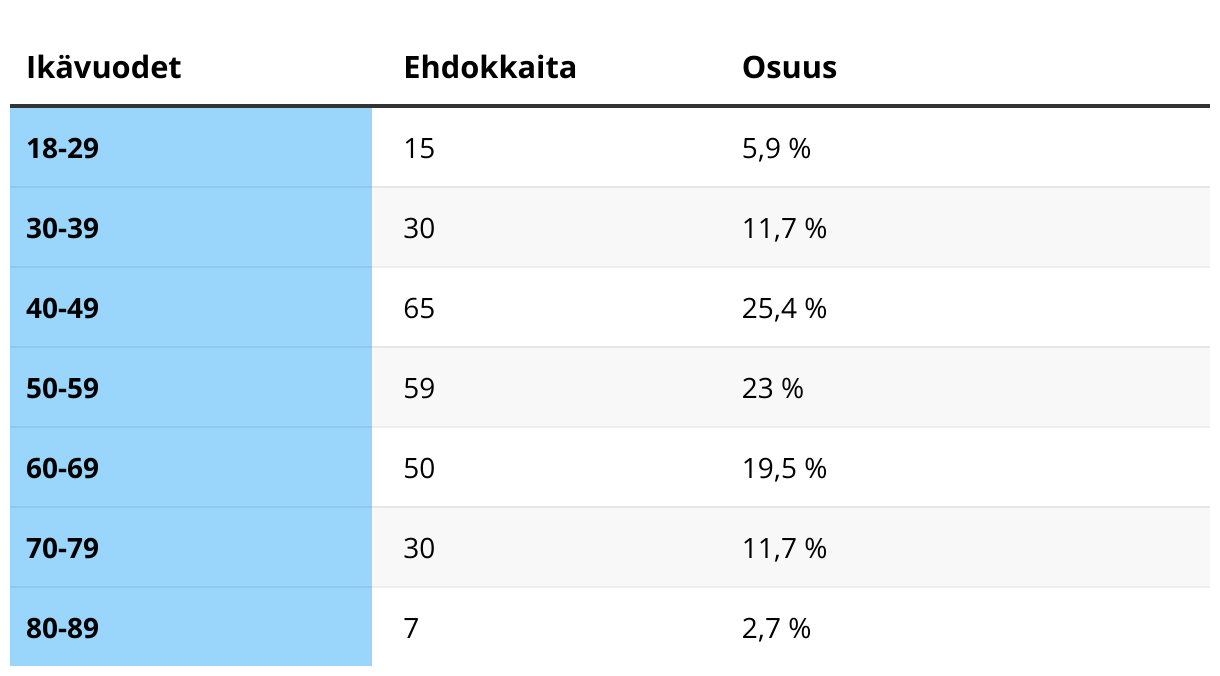Click candidate count 59 for ages 50-59
Image resolution: width=1220 pixels, height=676 pixels.
click(x=419, y=389)
